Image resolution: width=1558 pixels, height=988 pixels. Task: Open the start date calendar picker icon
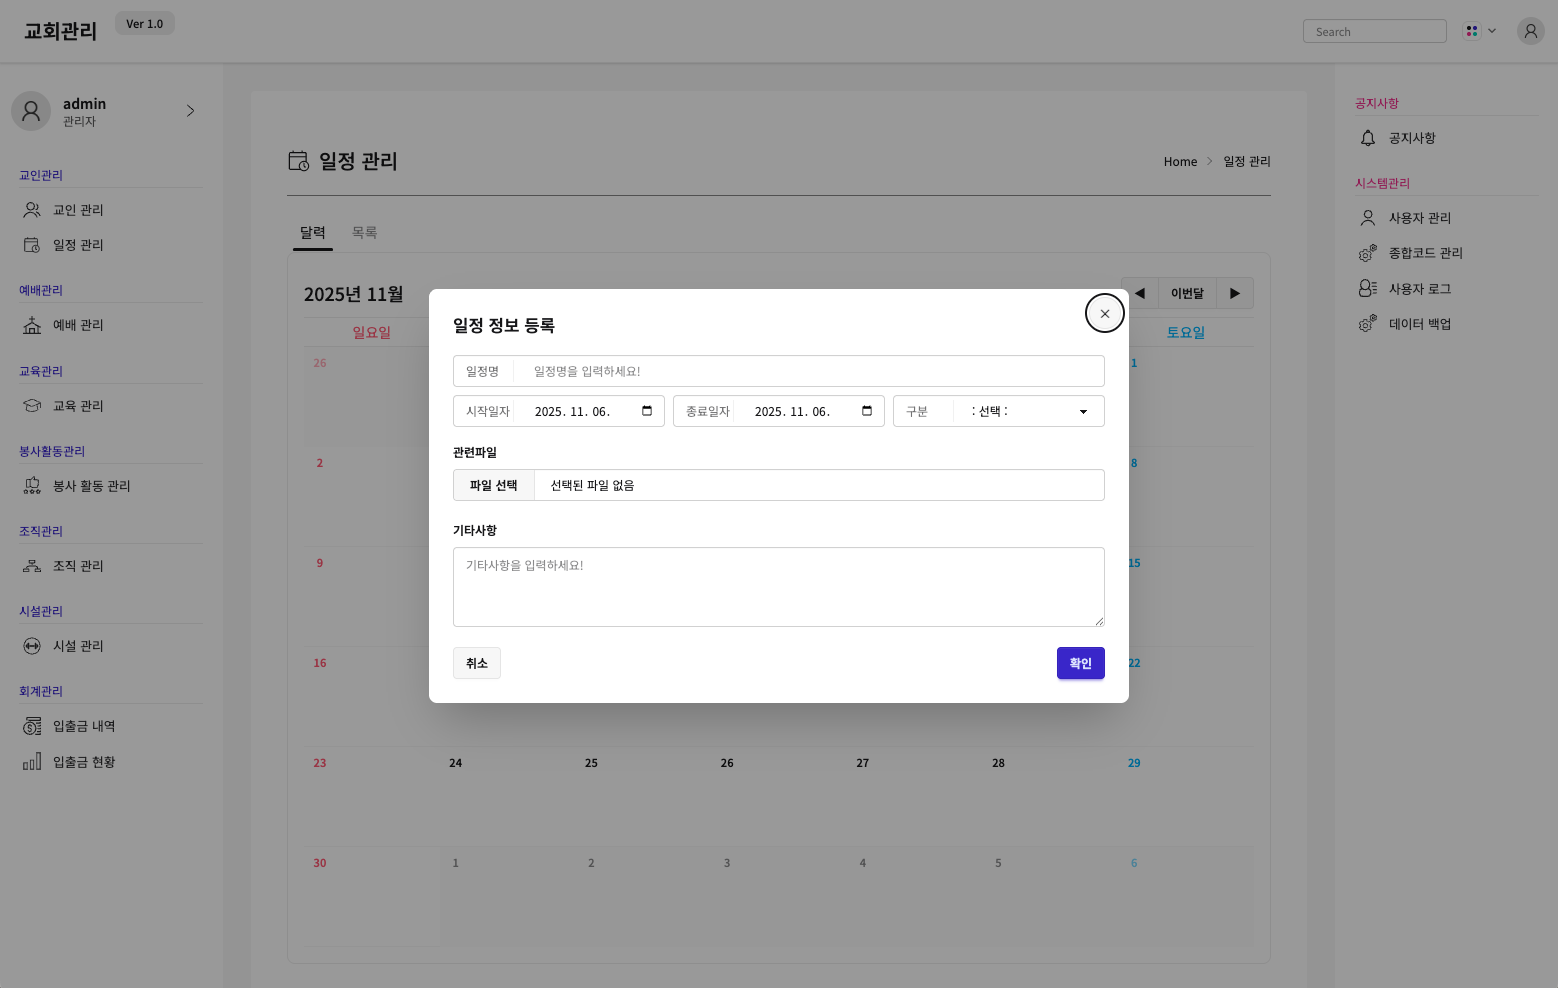click(x=647, y=411)
